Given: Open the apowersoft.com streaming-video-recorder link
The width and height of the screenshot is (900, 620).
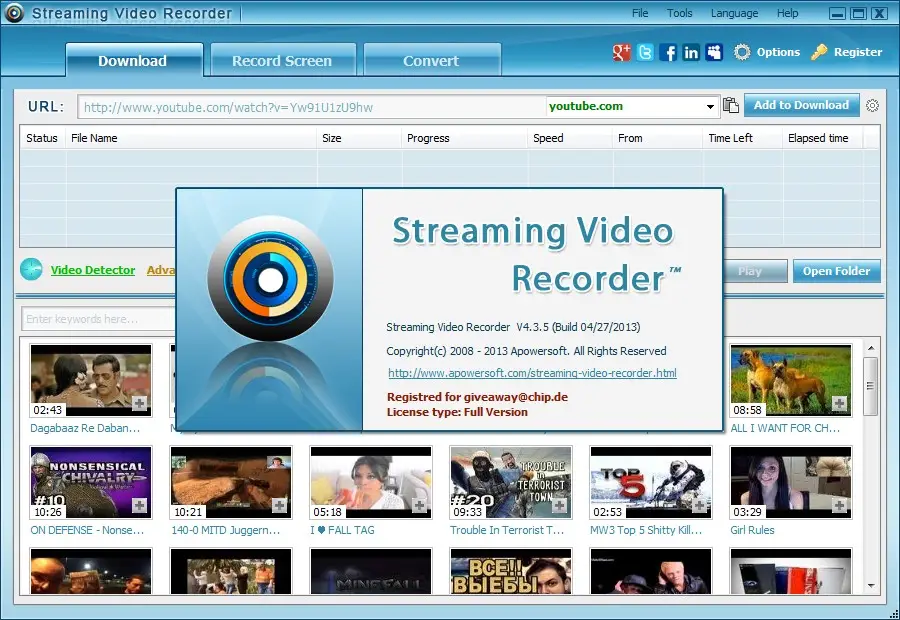Looking at the screenshot, I should [532, 373].
